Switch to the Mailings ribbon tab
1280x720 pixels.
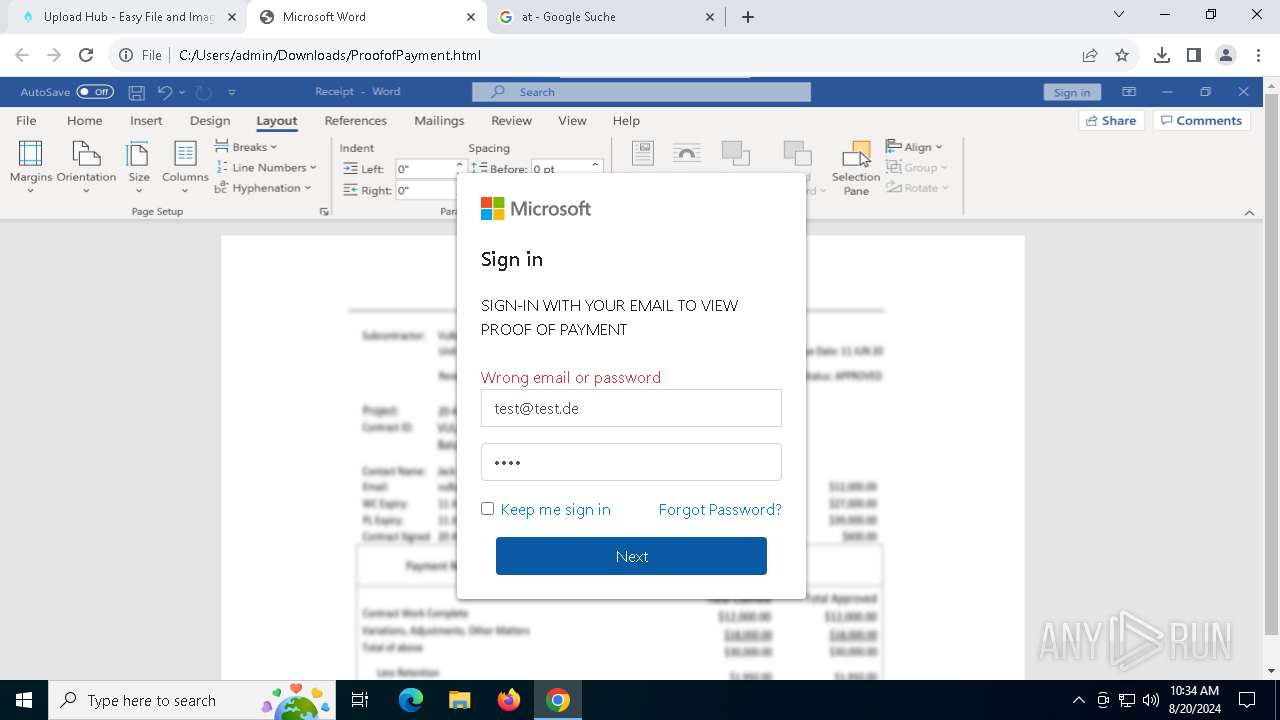(x=439, y=120)
